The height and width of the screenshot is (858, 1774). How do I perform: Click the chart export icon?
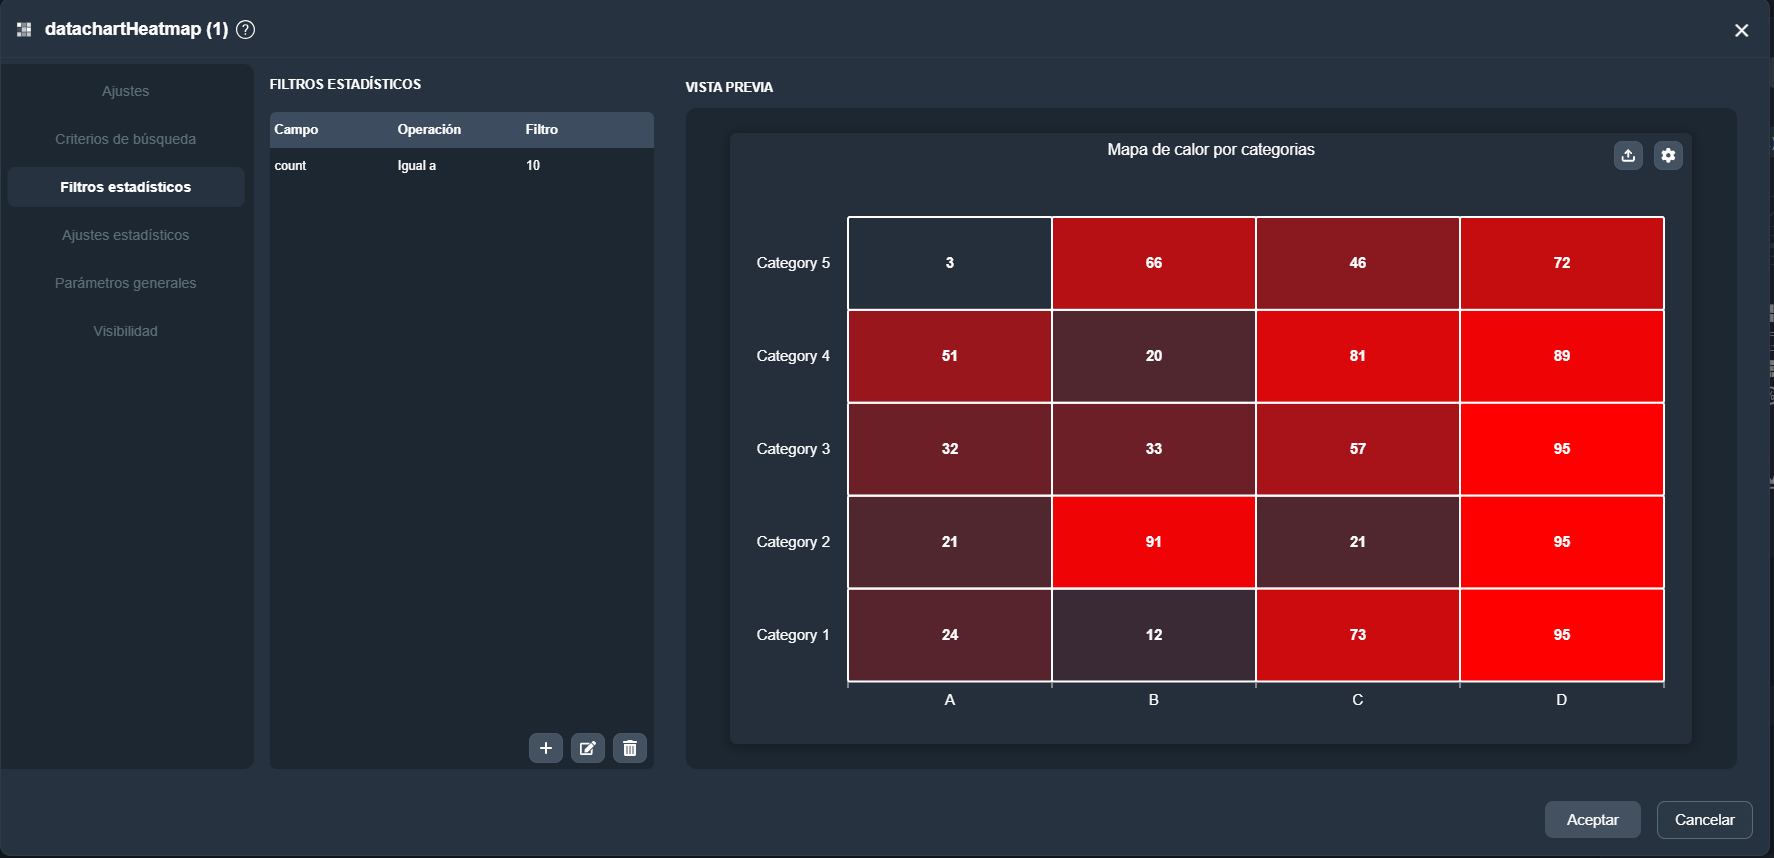point(1628,155)
